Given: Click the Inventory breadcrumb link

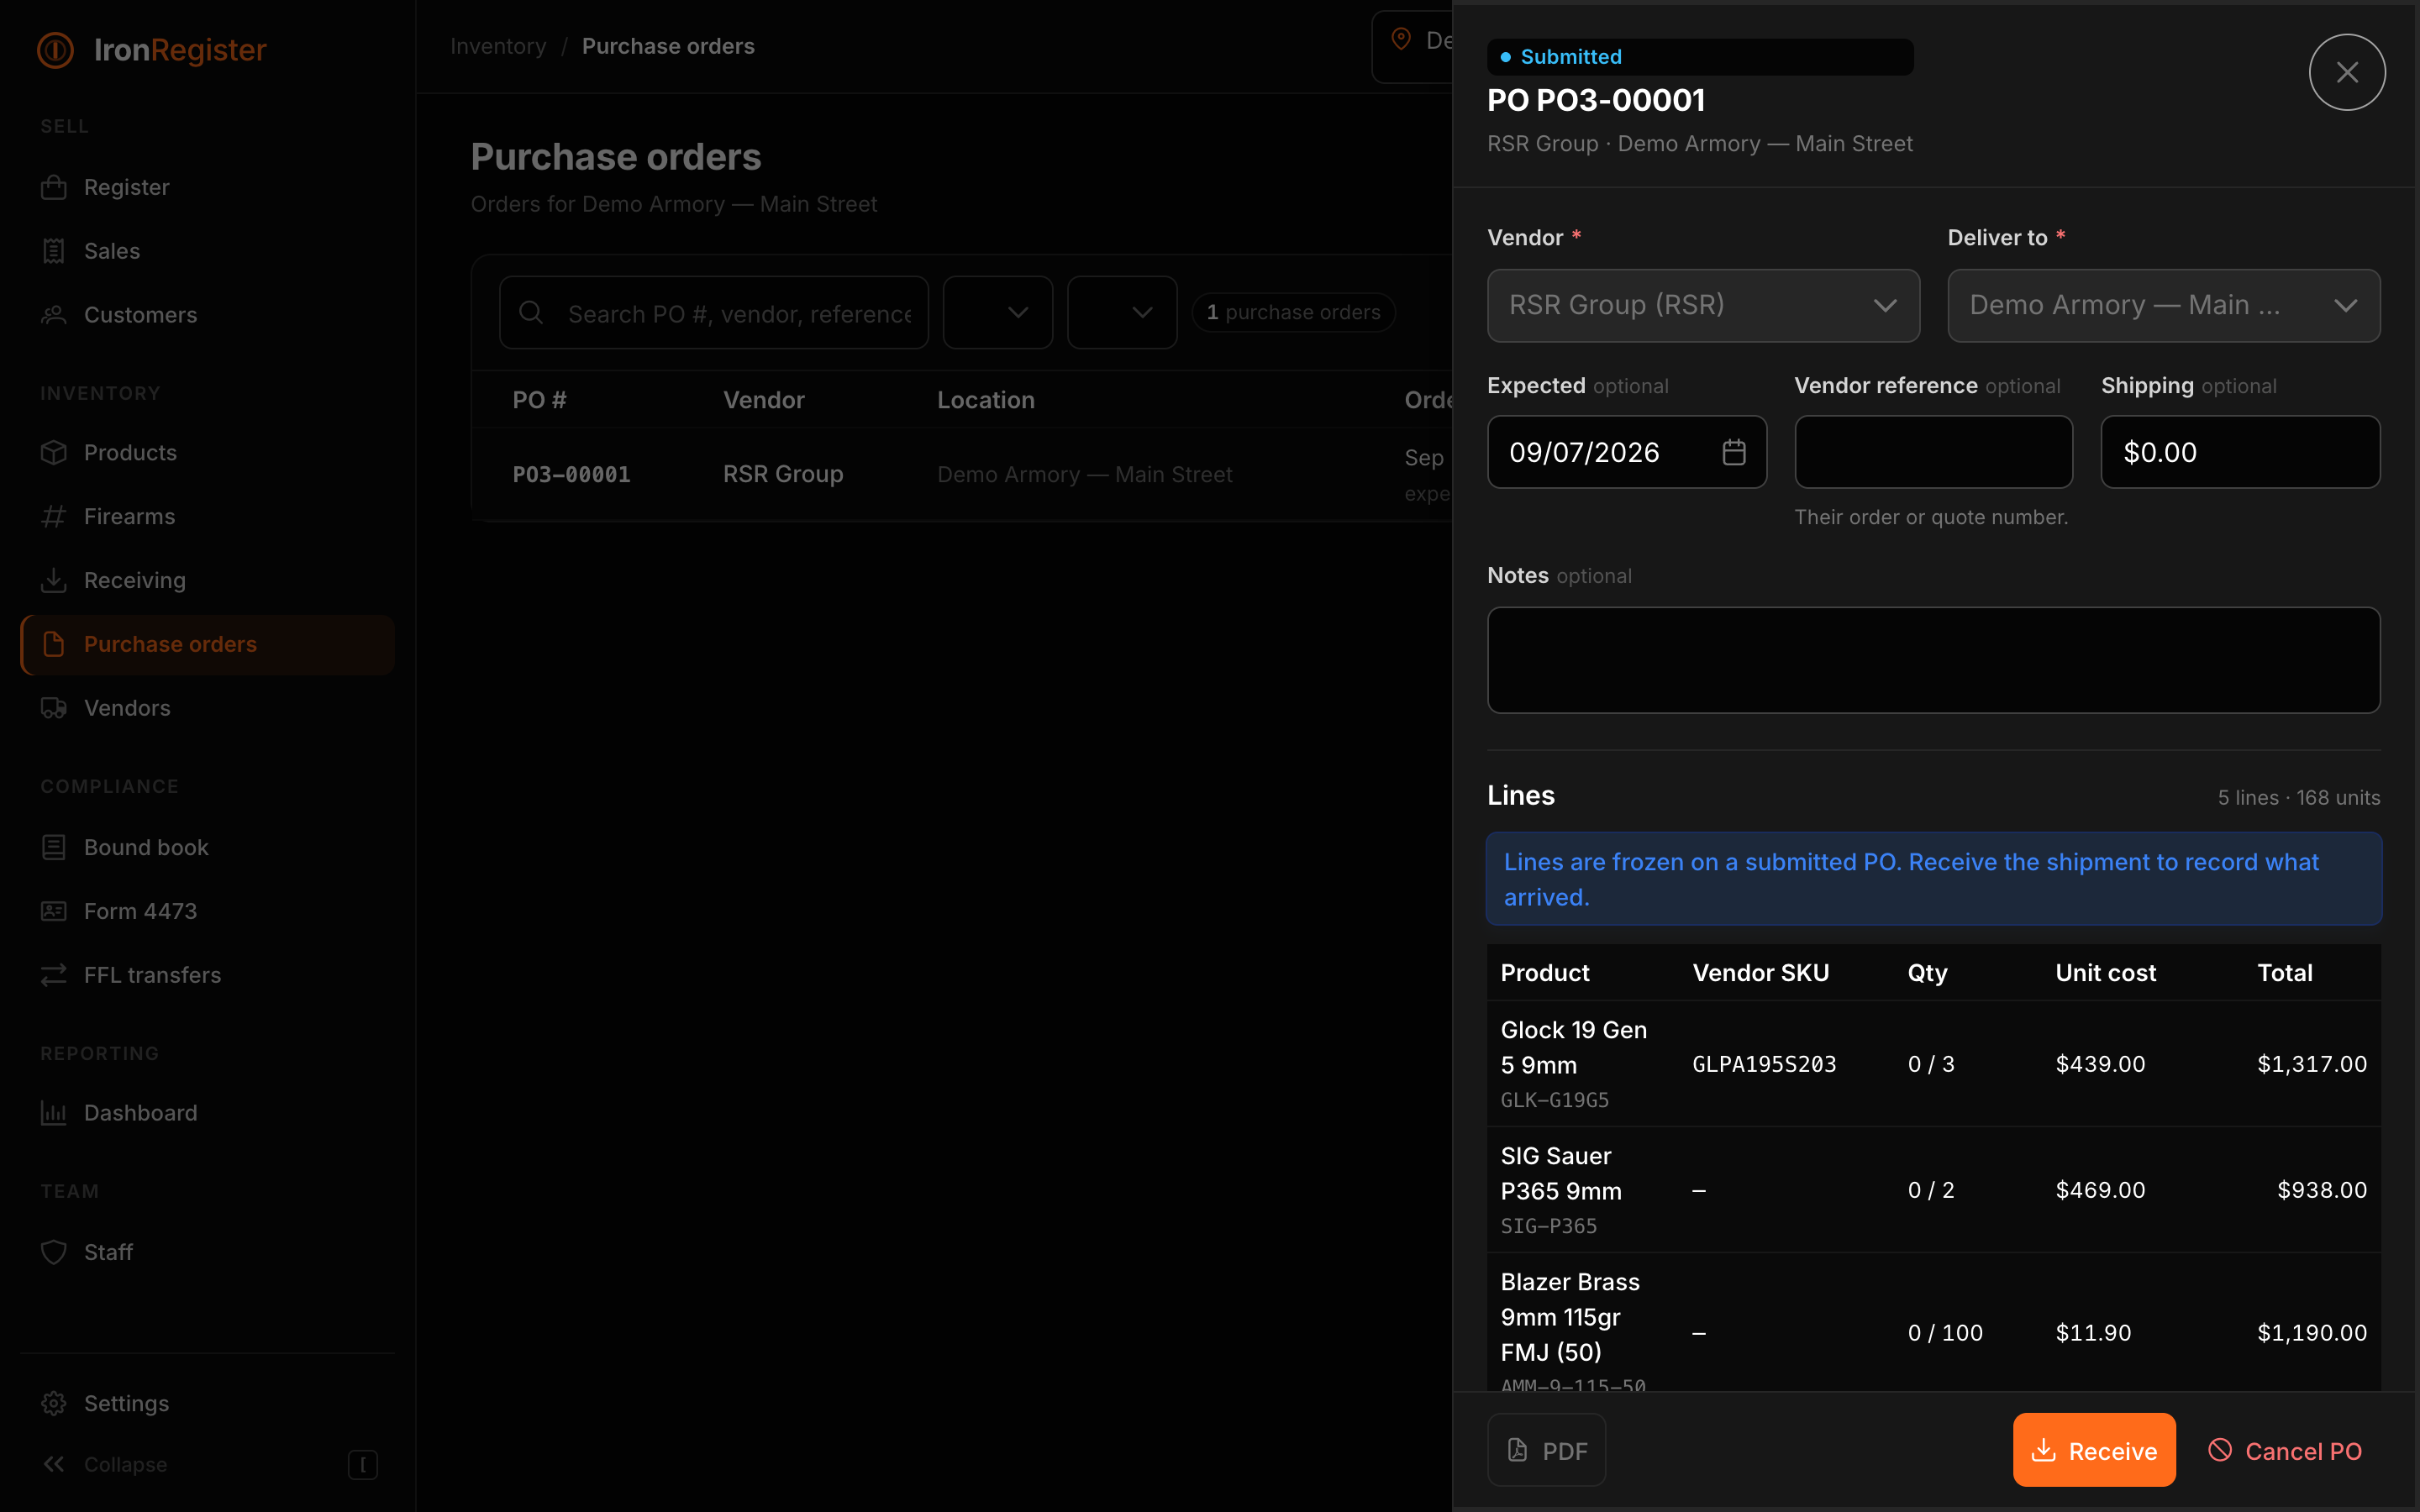Looking at the screenshot, I should (498, 46).
